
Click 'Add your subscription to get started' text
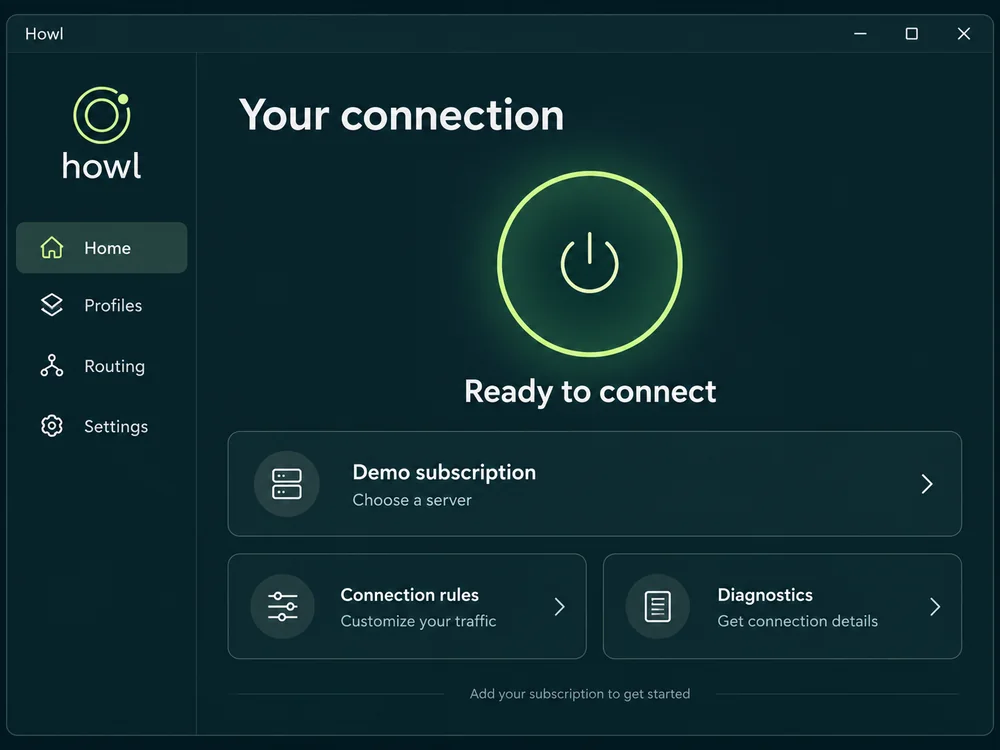coord(580,693)
